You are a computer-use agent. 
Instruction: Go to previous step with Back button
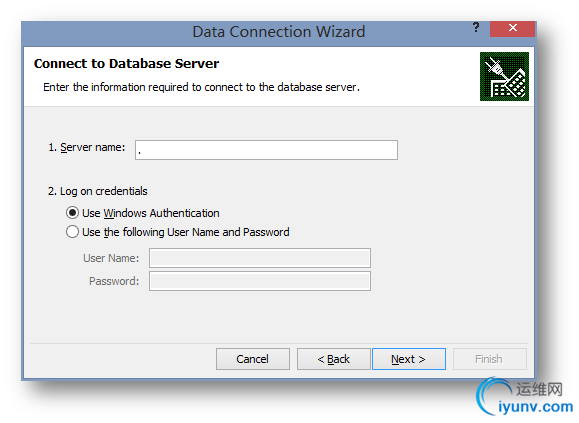pyautogui.click(x=333, y=359)
